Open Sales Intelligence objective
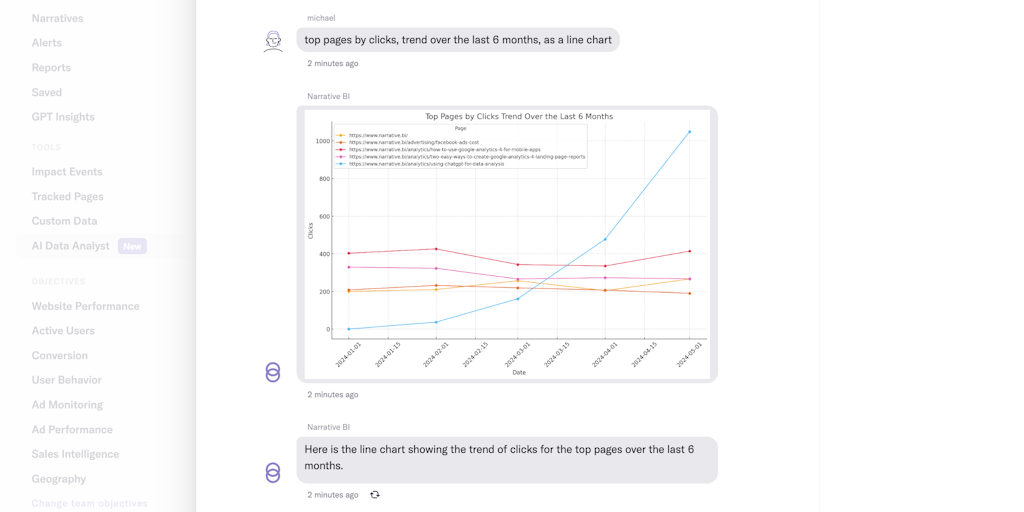1024x512 pixels. [75, 454]
